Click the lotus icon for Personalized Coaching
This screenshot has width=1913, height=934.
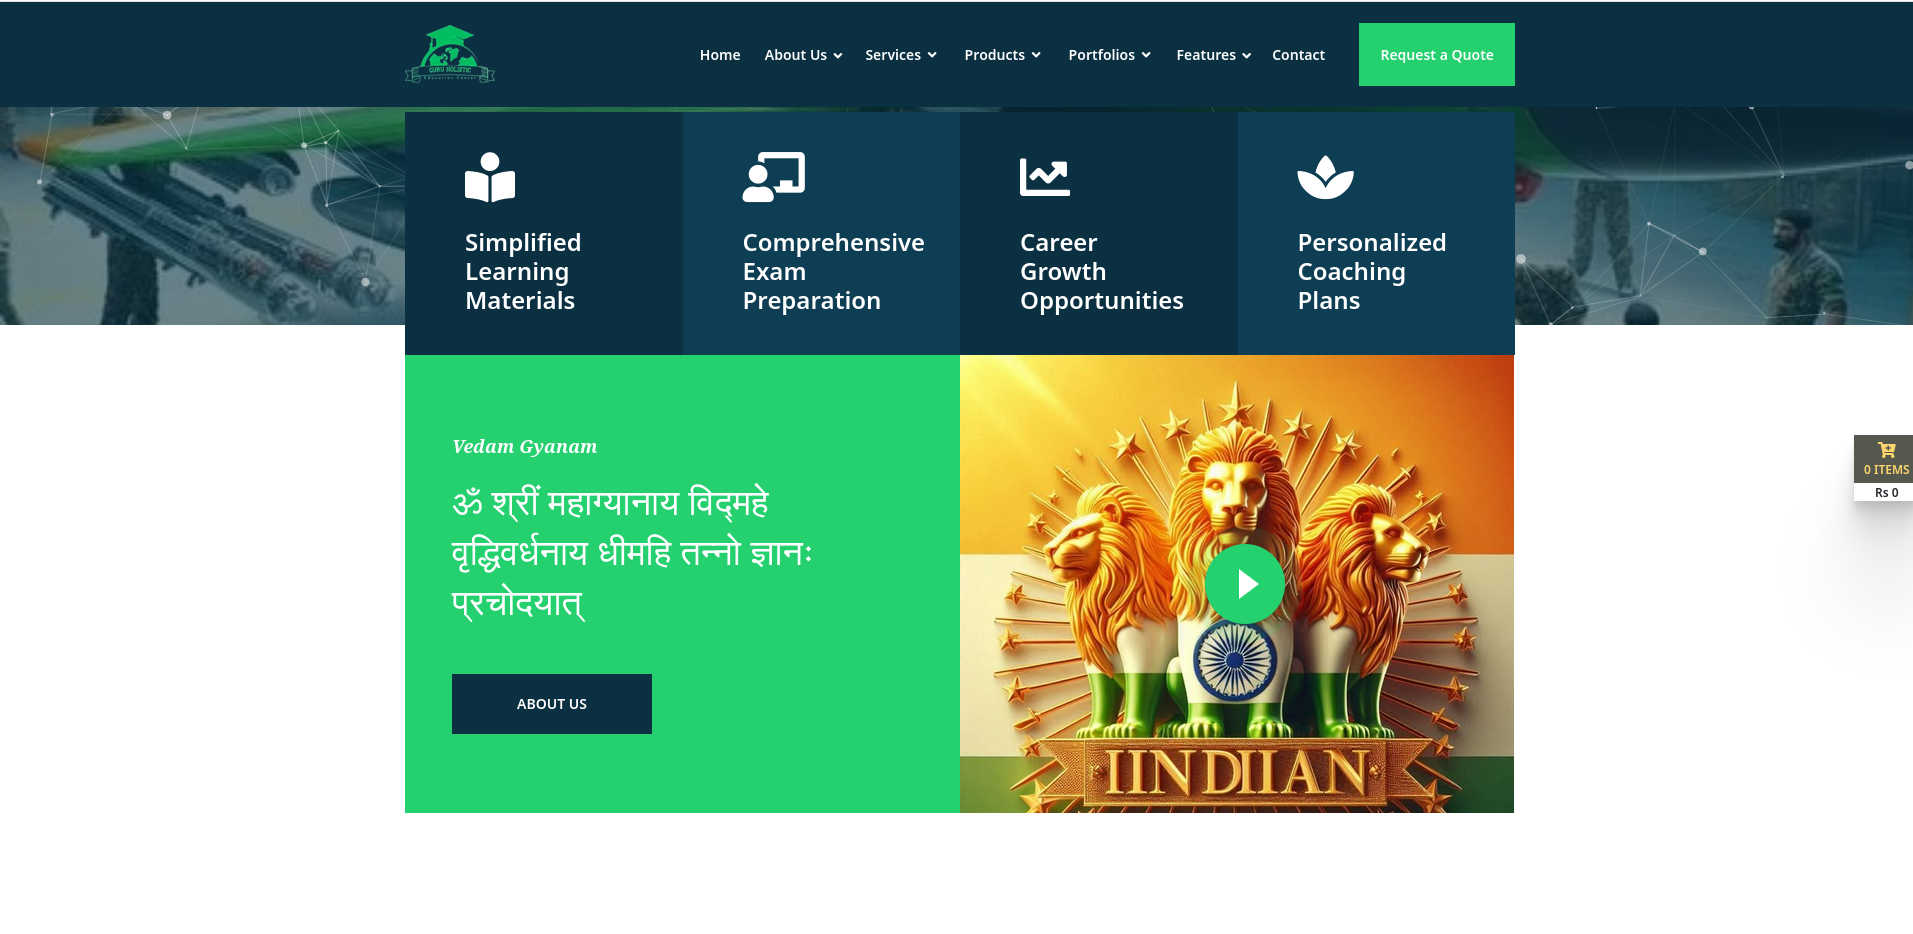[x=1326, y=177]
